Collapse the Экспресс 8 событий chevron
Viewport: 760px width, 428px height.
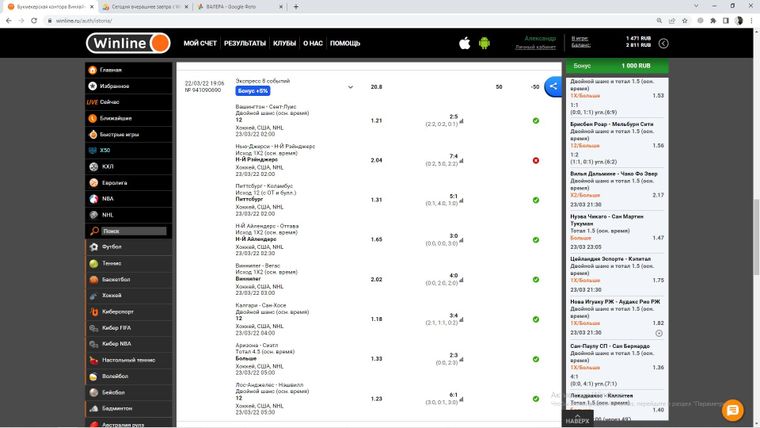click(x=350, y=87)
